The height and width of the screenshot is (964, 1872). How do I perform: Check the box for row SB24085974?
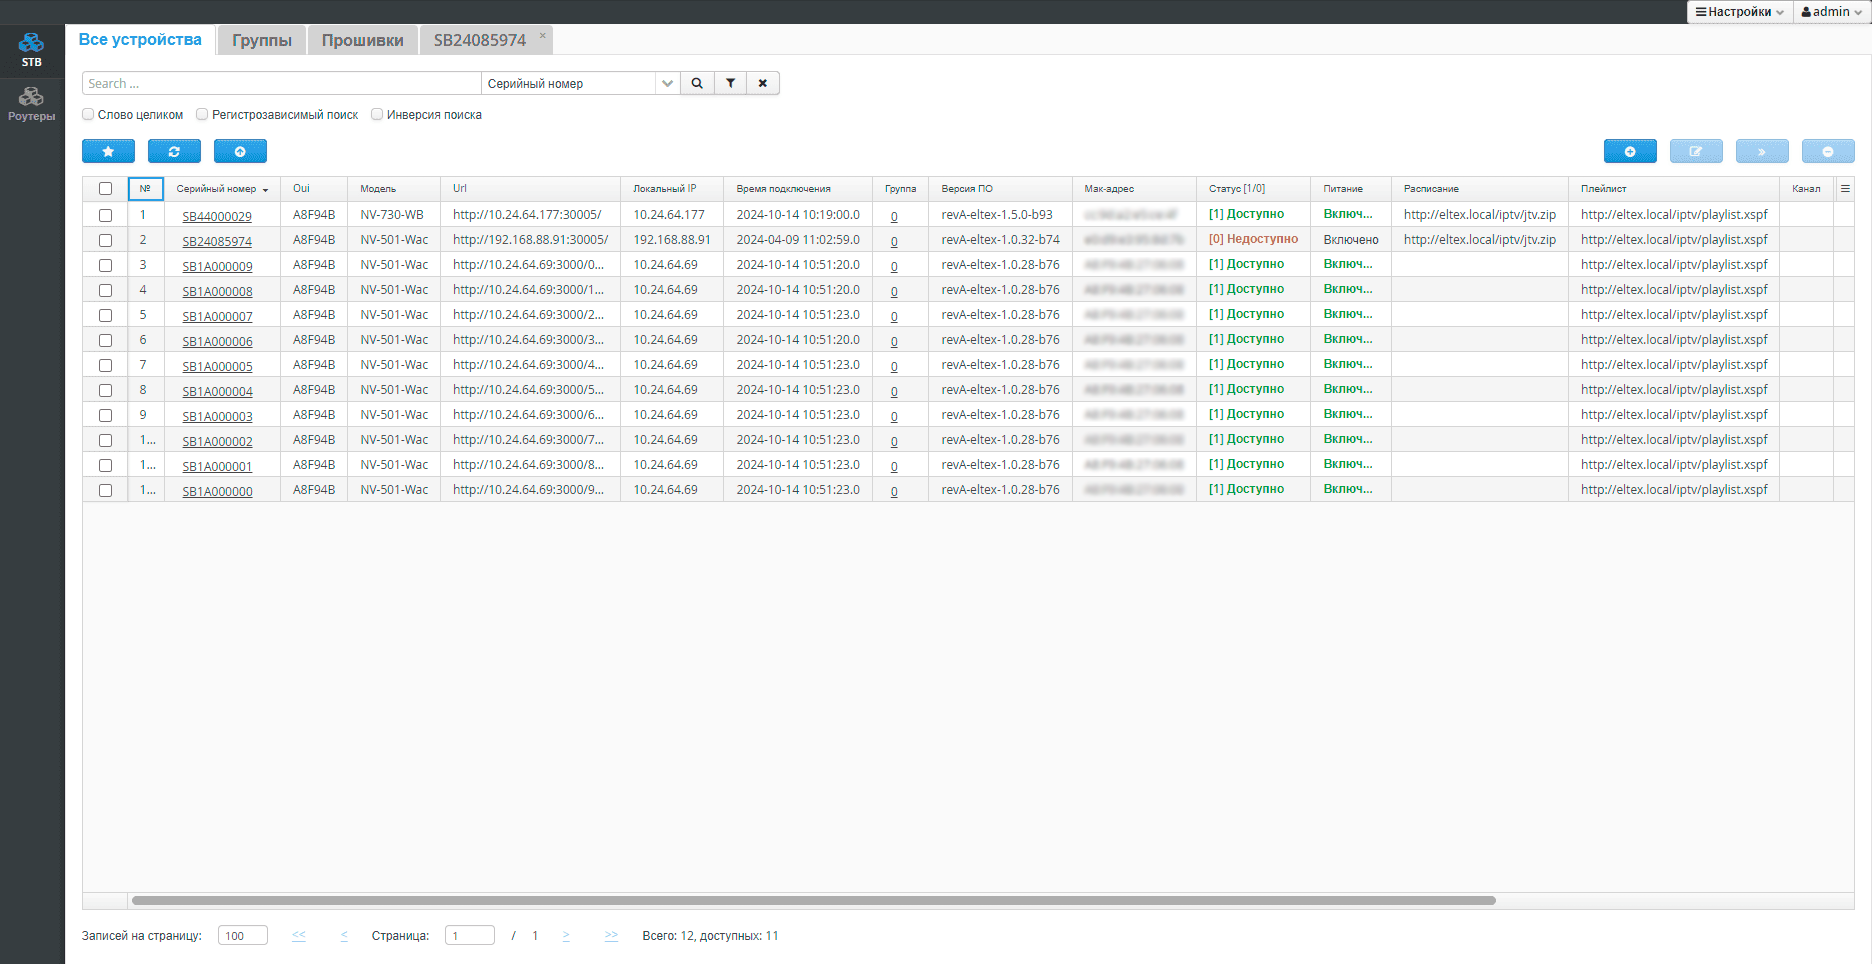pos(105,240)
